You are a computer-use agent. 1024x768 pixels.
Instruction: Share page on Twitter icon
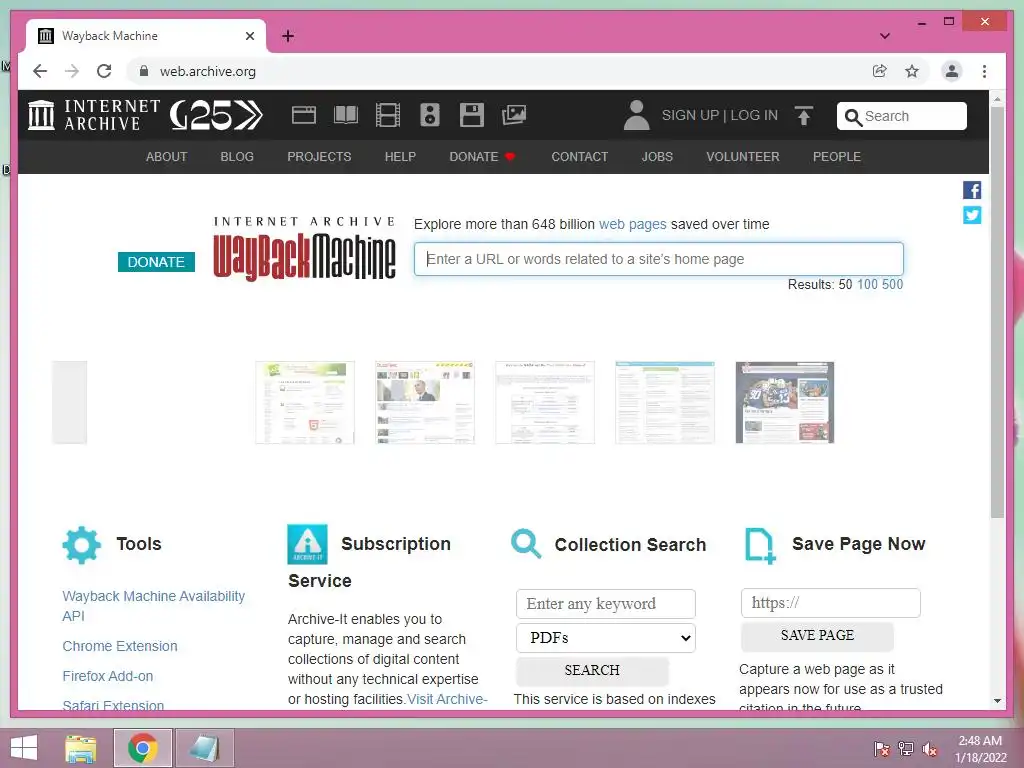coord(972,215)
